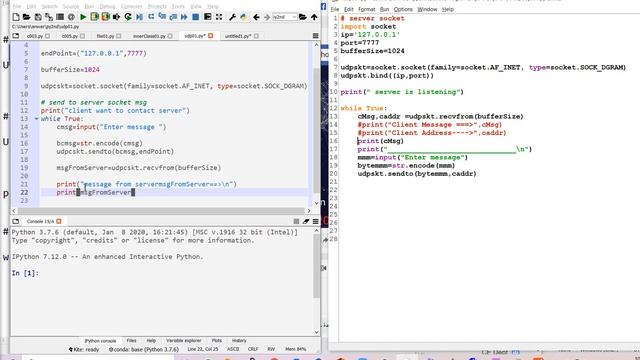Open the Consoles menu in Spyder
Viewport: 640px width, 360px height.
coord(131,7)
